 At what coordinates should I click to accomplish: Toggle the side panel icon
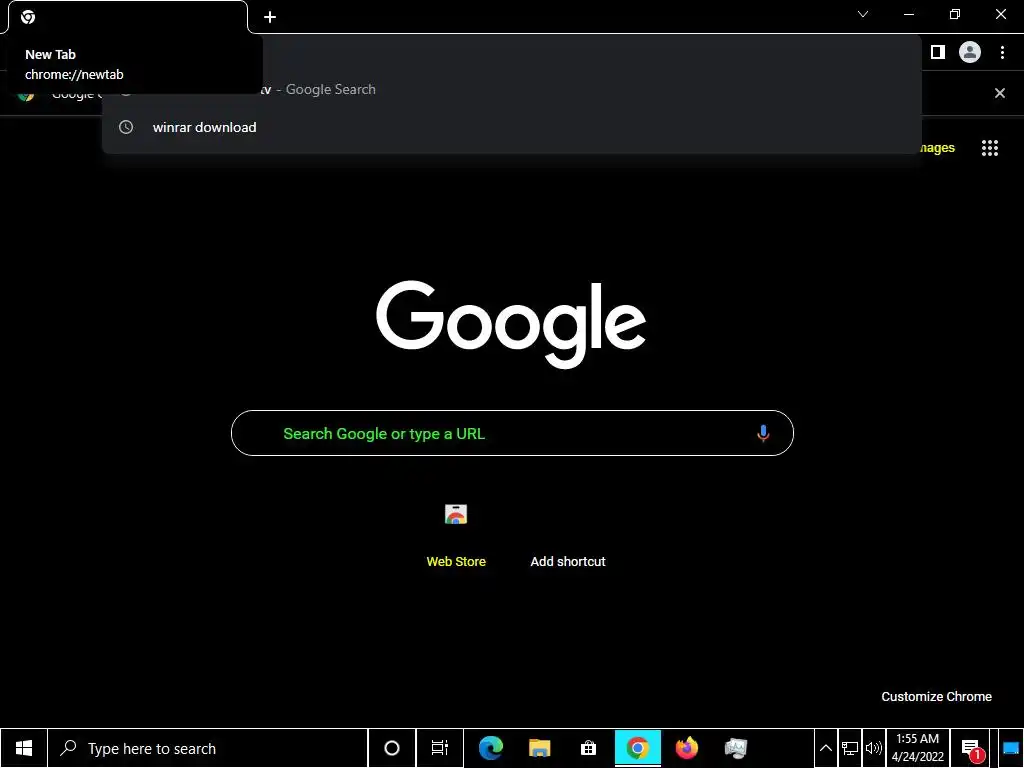[x=938, y=52]
